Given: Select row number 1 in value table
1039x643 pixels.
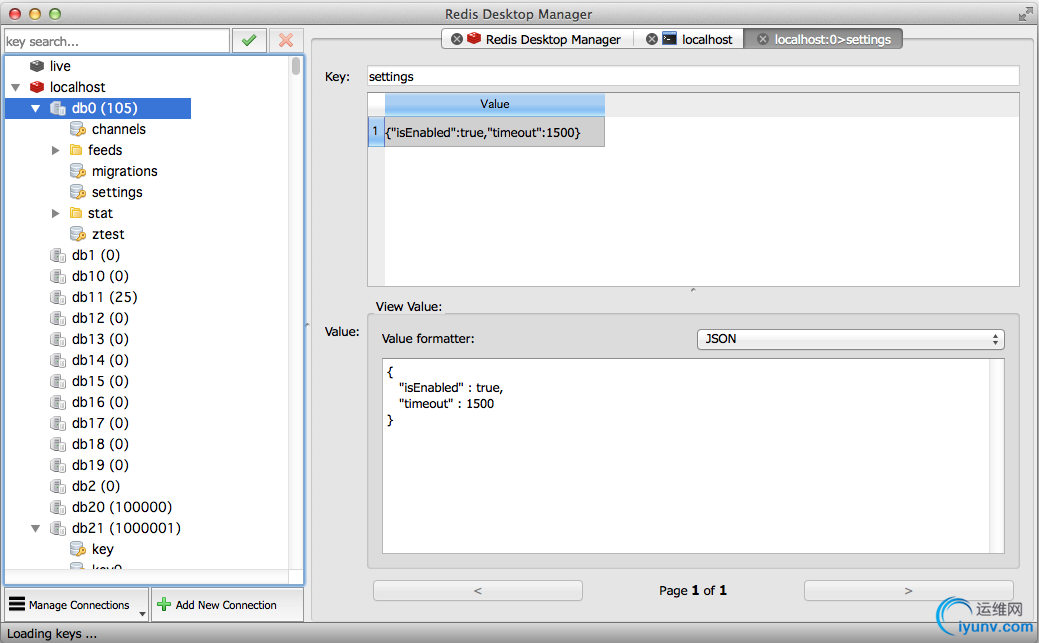Looking at the screenshot, I should click(376, 131).
